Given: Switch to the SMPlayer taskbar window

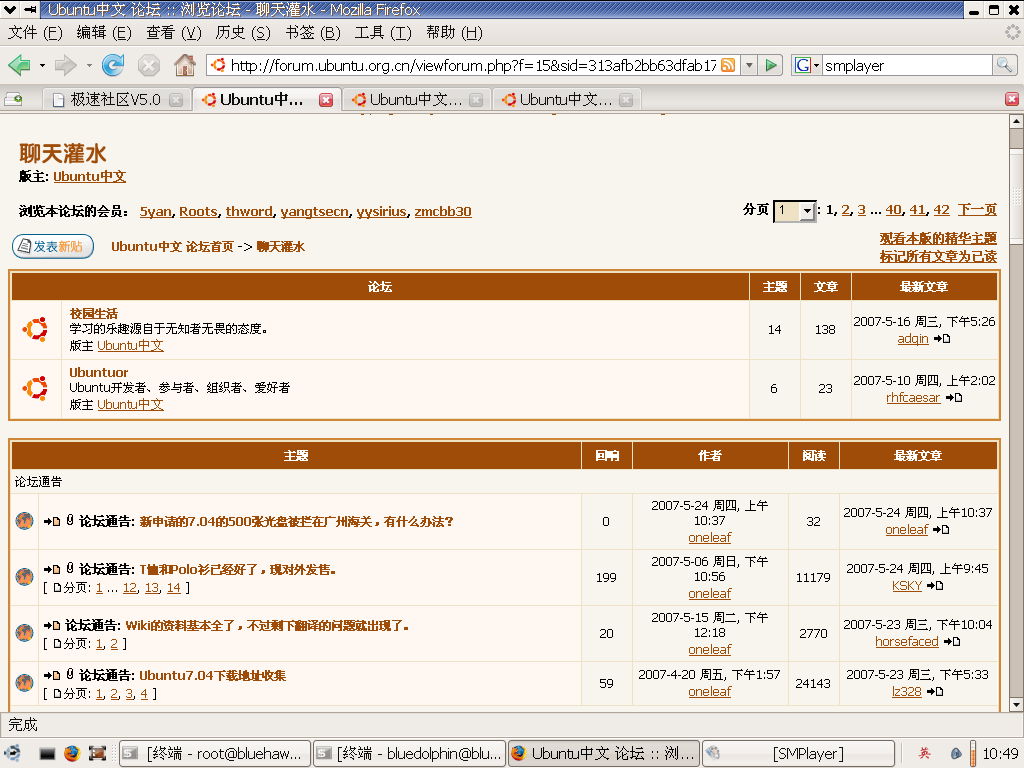Looking at the screenshot, I should click(798, 753).
